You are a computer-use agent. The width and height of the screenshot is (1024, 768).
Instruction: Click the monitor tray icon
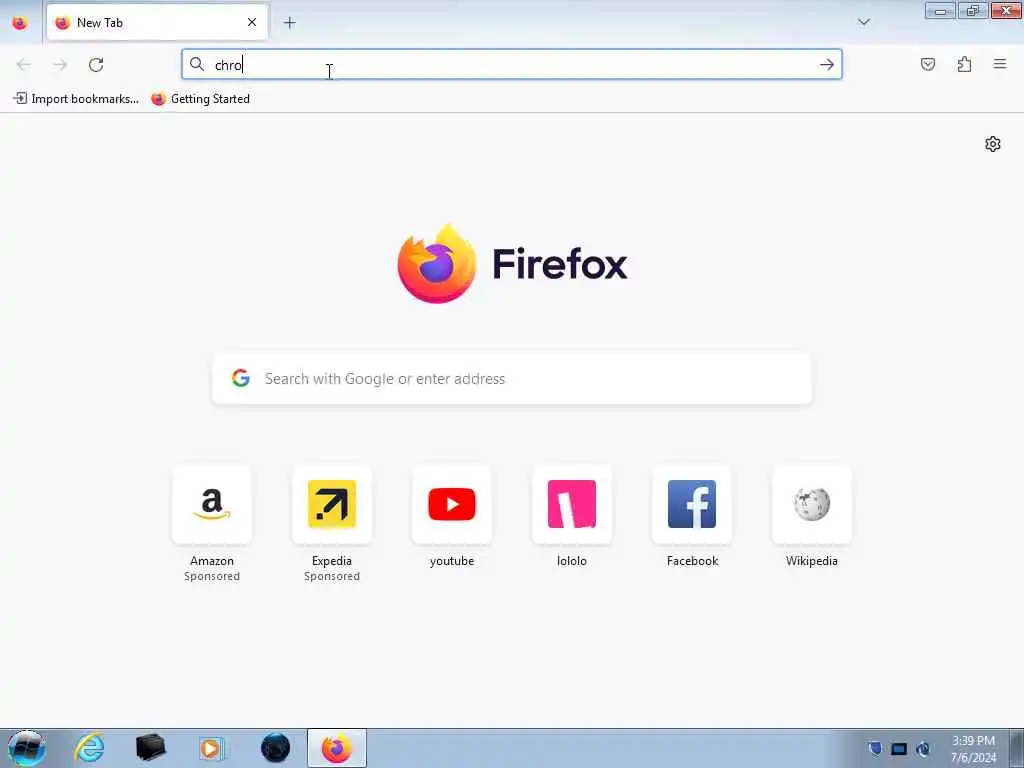point(899,749)
